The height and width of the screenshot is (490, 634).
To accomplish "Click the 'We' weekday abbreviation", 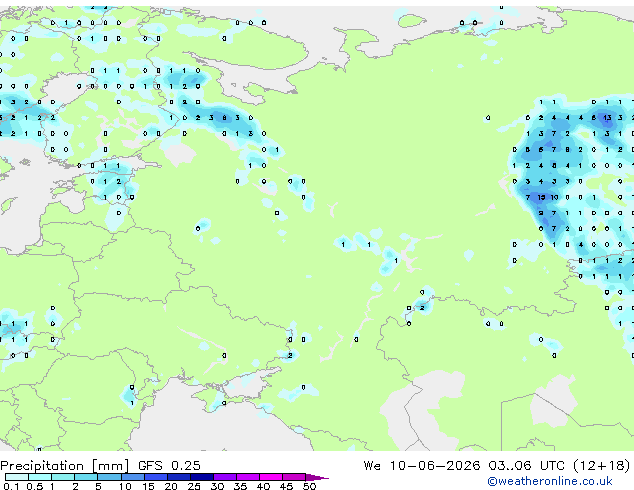I will [x=372, y=466].
